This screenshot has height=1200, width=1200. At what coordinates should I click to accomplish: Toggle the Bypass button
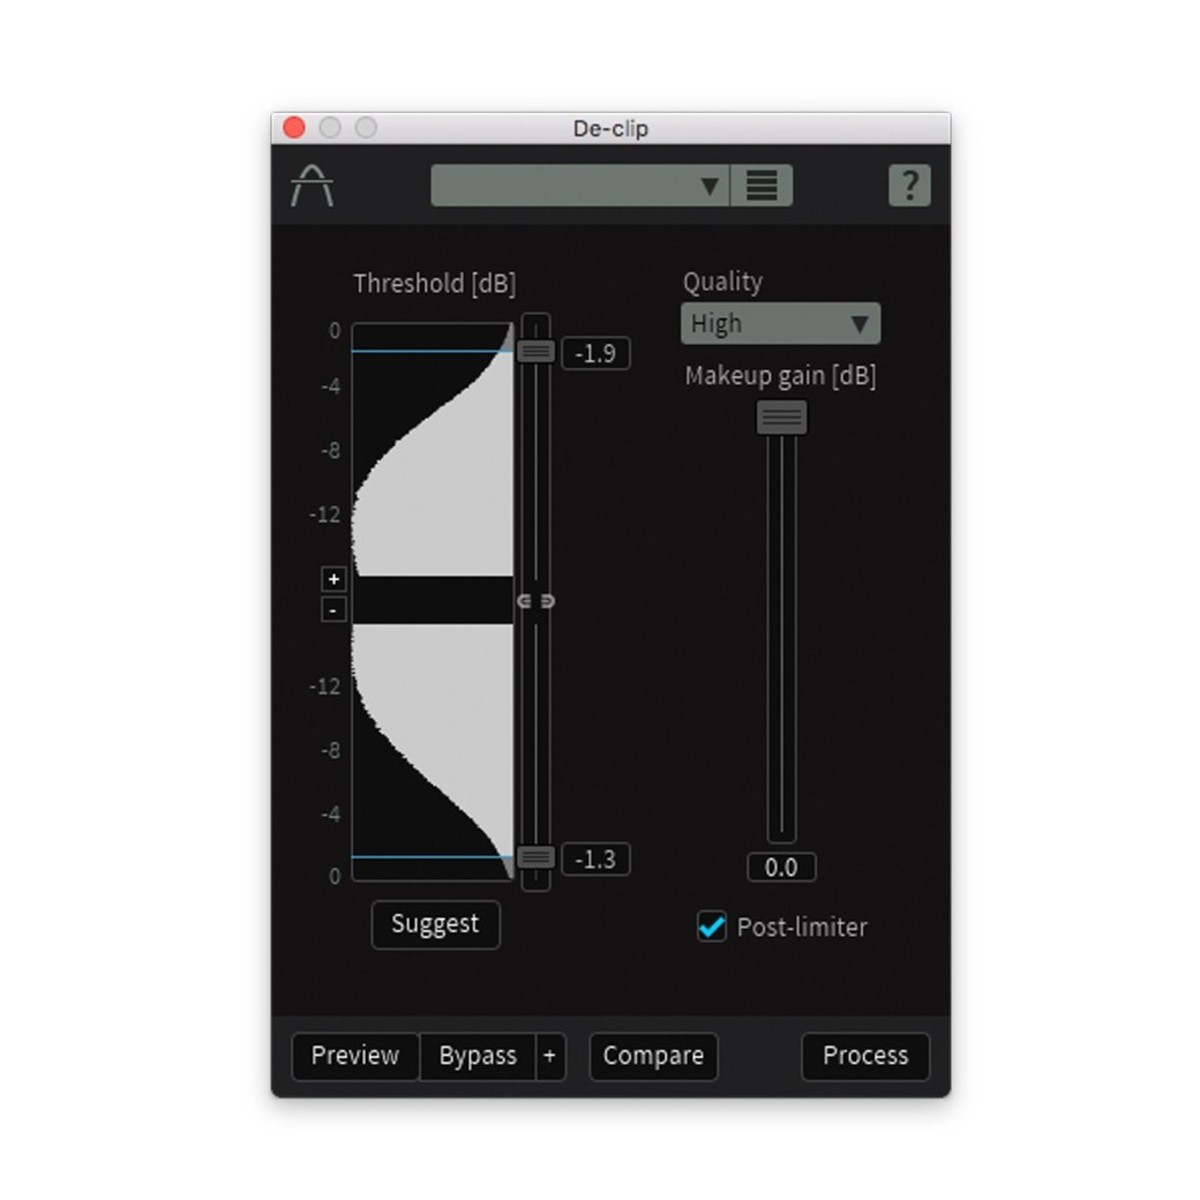point(478,1056)
